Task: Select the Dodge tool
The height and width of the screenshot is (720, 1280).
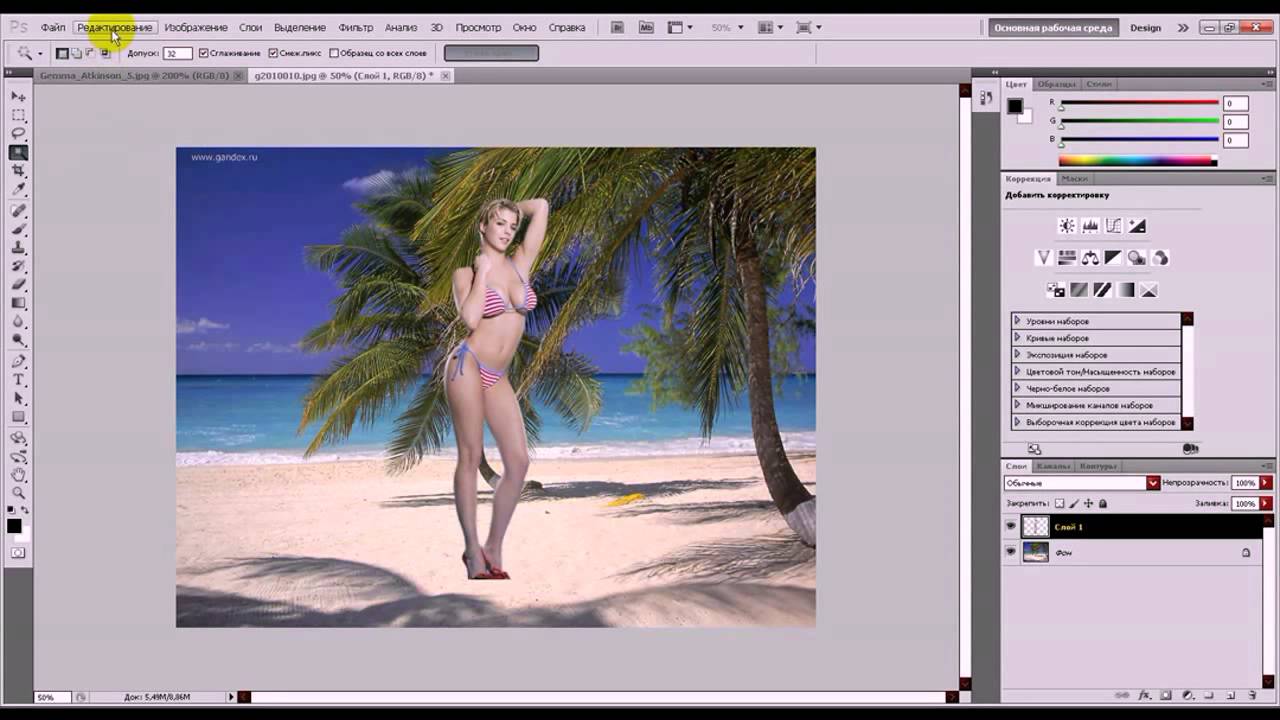Action: pos(19,340)
